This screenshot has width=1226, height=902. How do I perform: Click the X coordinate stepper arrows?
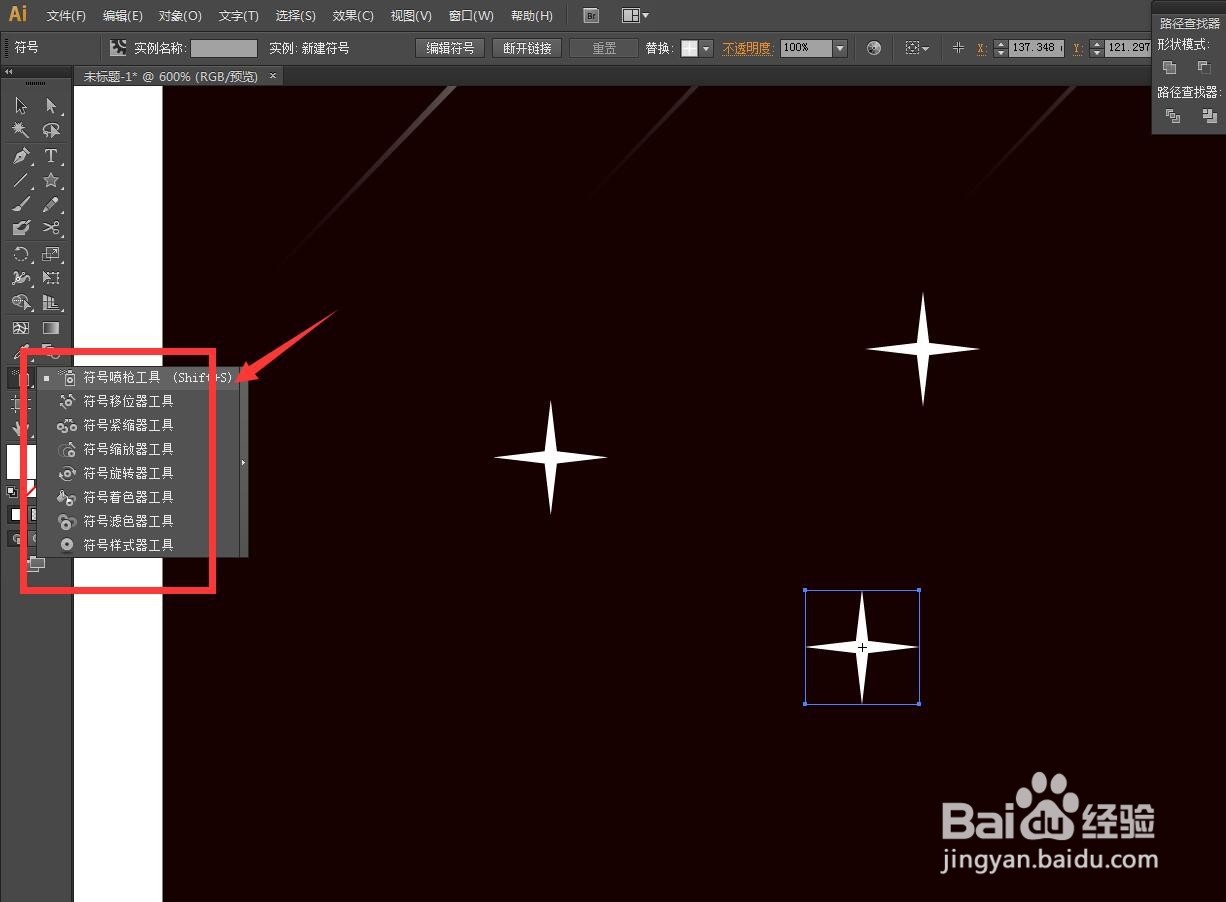tap(1001, 48)
